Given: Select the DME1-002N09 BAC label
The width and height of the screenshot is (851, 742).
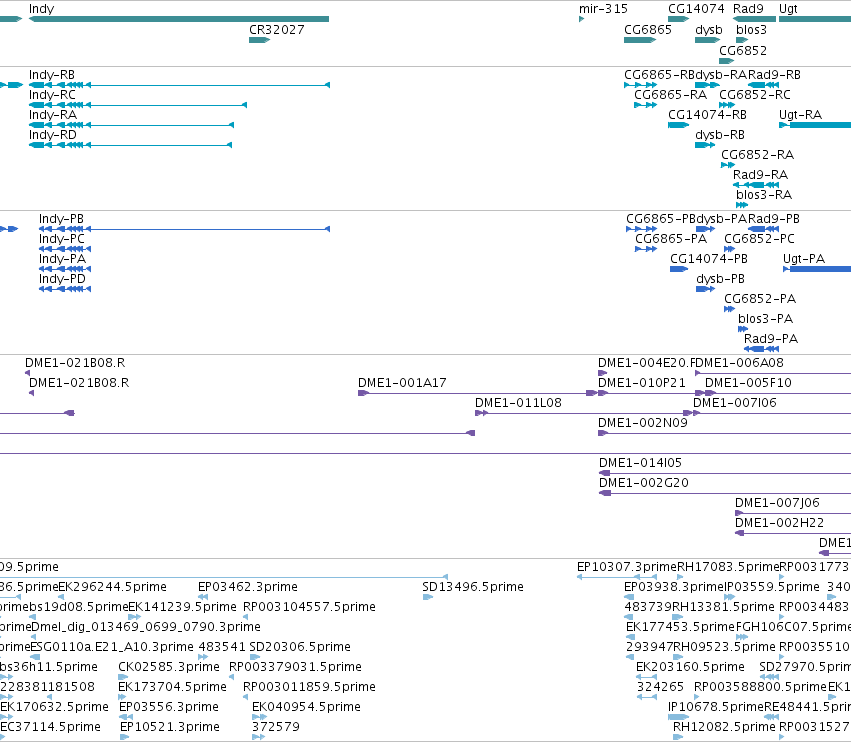Looking at the screenshot, I should (x=643, y=423).
